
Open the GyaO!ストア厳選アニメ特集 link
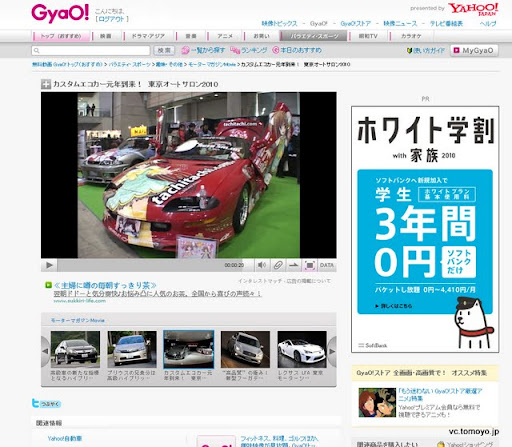(x=440, y=394)
